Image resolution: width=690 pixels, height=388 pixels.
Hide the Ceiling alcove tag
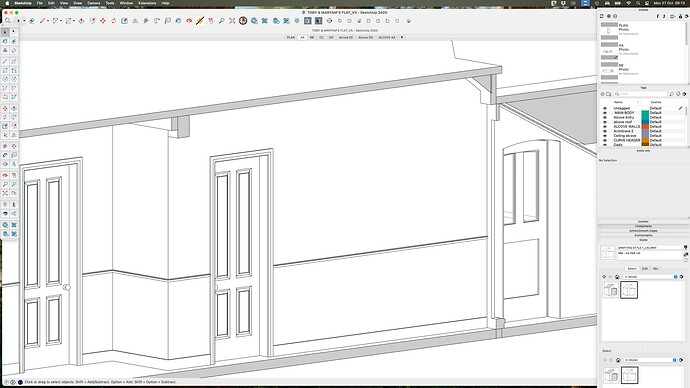[605, 135]
